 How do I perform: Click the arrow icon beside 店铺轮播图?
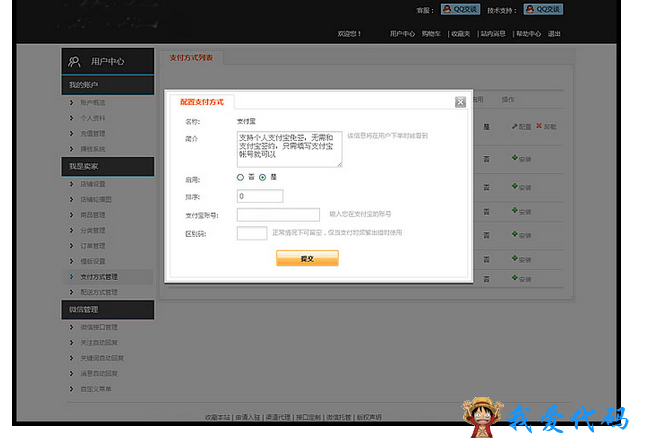[x=71, y=199]
